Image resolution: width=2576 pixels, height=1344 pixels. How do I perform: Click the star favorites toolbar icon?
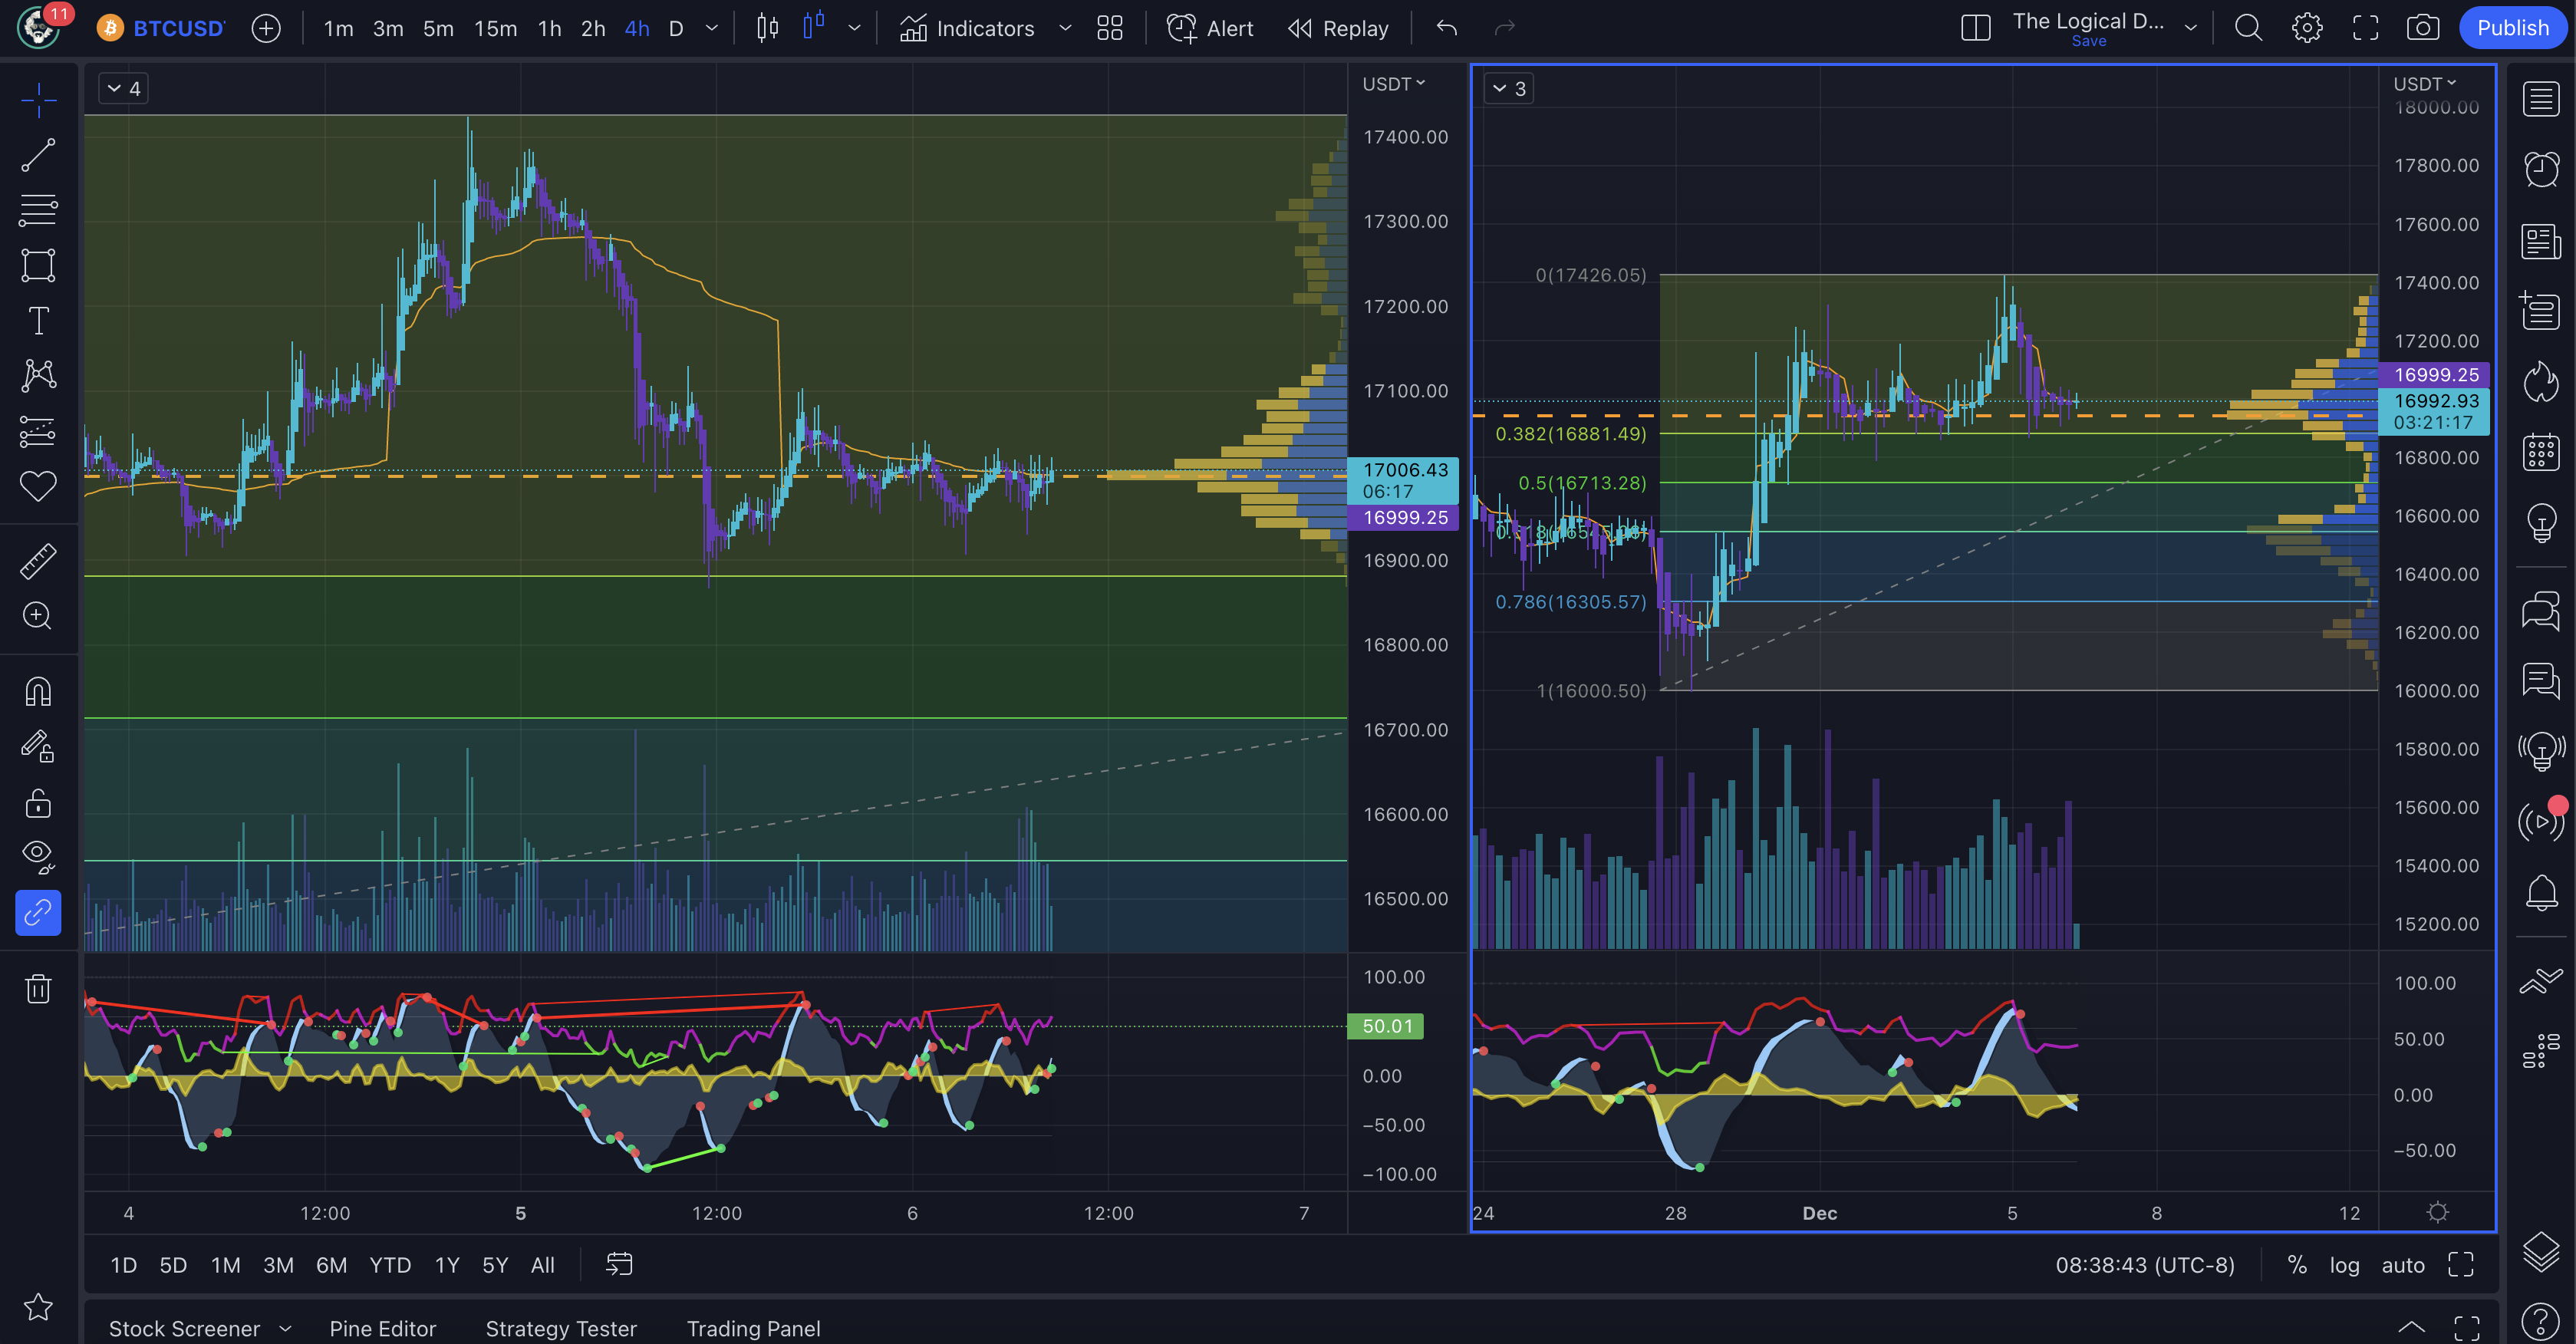(x=38, y=1306)
